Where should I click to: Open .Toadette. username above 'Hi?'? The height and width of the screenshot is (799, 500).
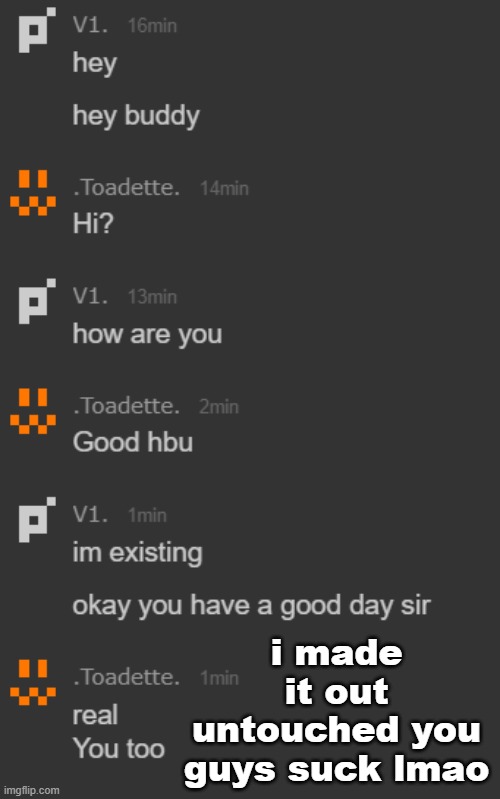(126, 188)
